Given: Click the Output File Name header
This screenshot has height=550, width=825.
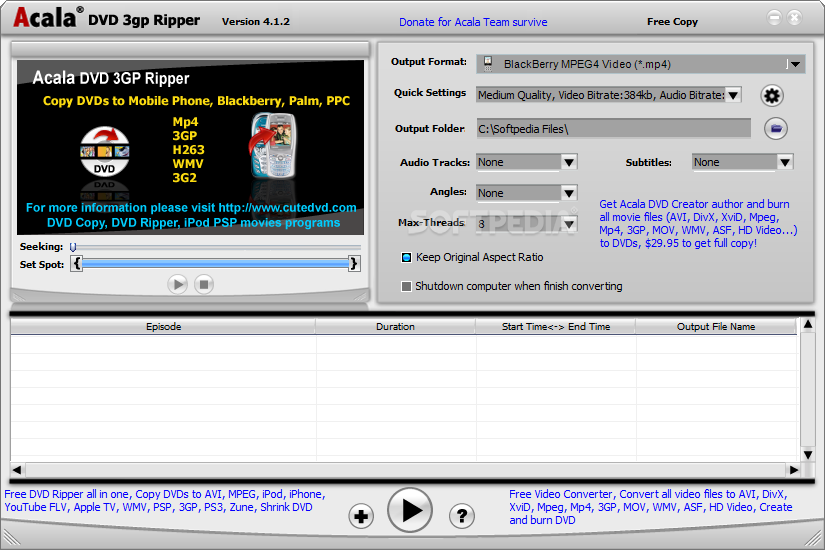Looking at the screenshot, I should click(x=716, y=327).
